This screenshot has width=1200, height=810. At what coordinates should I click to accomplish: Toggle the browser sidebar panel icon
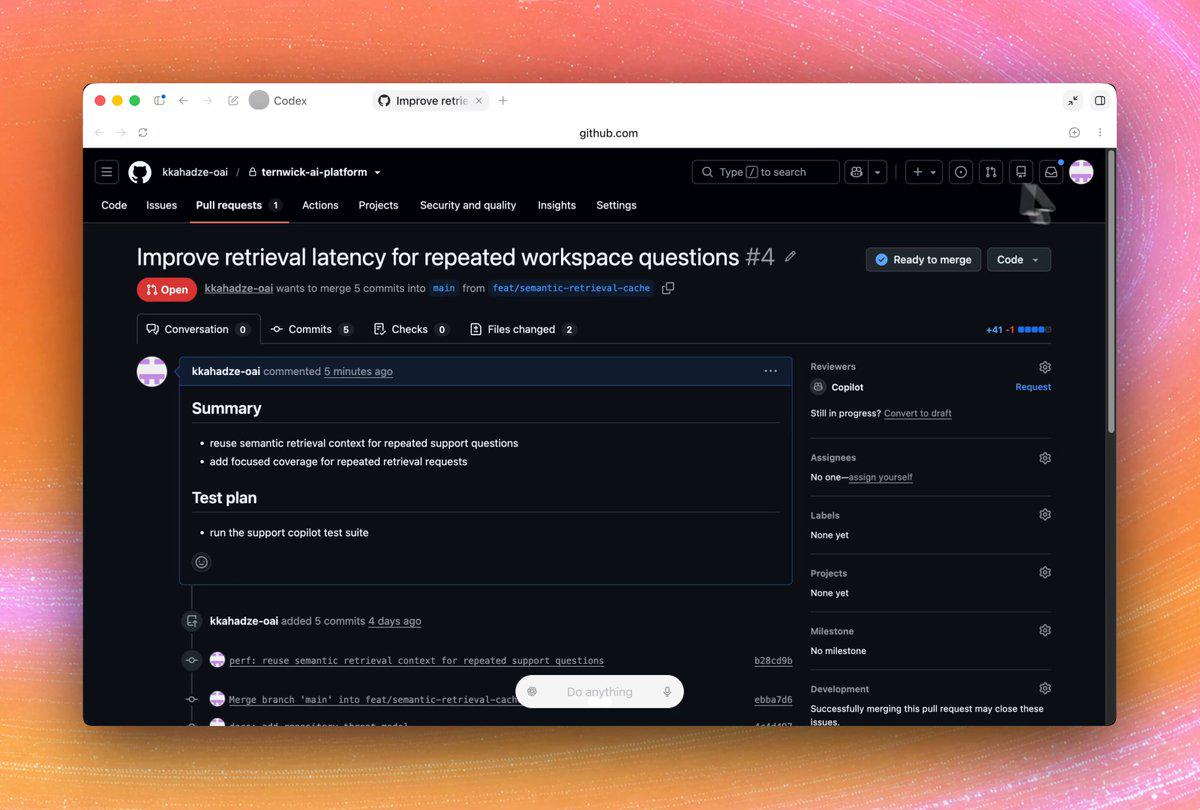(x=160, y=101)
